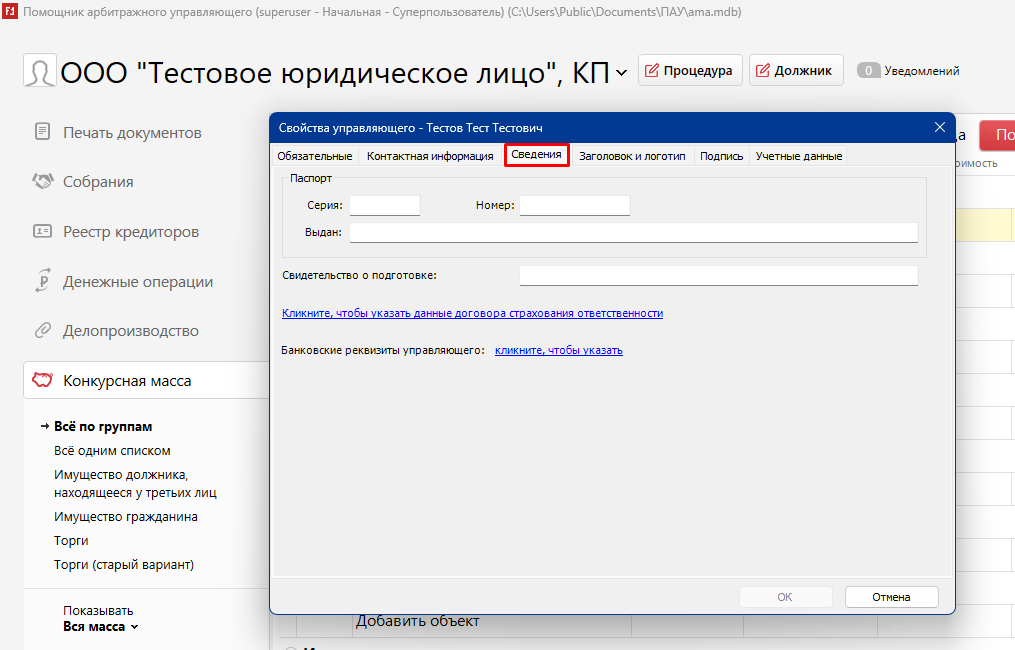Expand the dropdown next to company name
The width and height of the screenshot is (1015, 650).
coord(621,72)
